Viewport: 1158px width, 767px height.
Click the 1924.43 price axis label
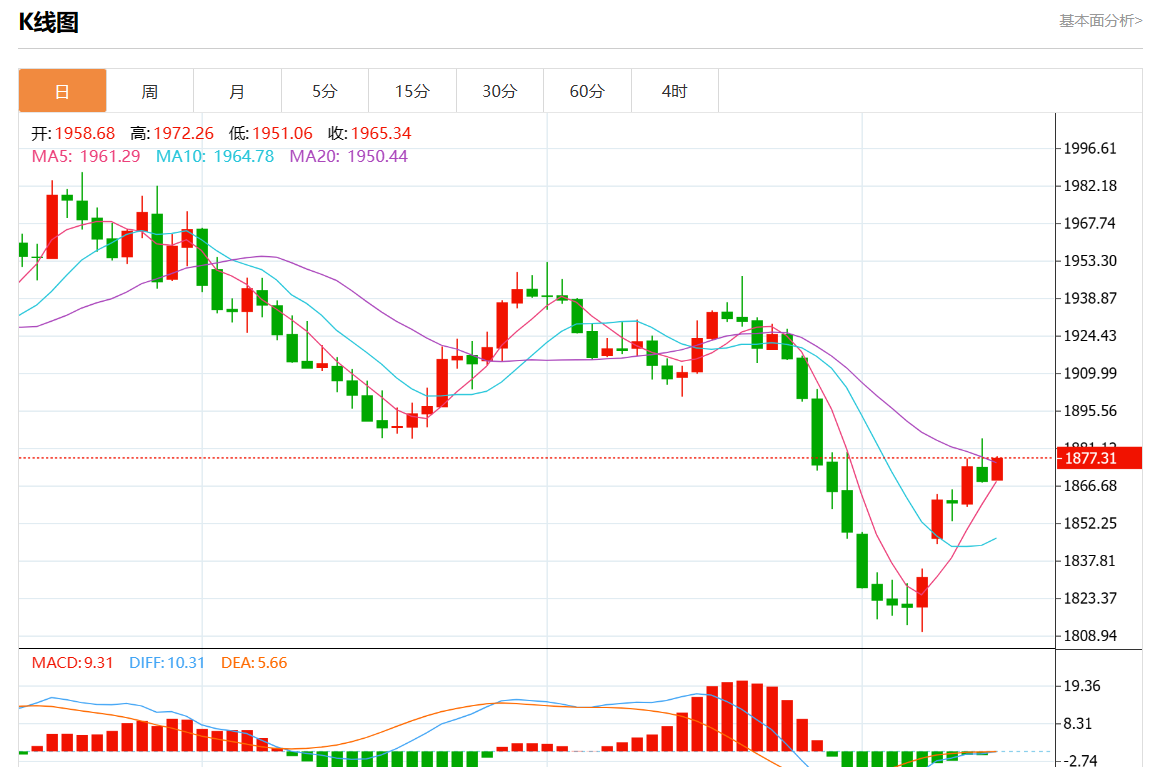click(1090, 336)
